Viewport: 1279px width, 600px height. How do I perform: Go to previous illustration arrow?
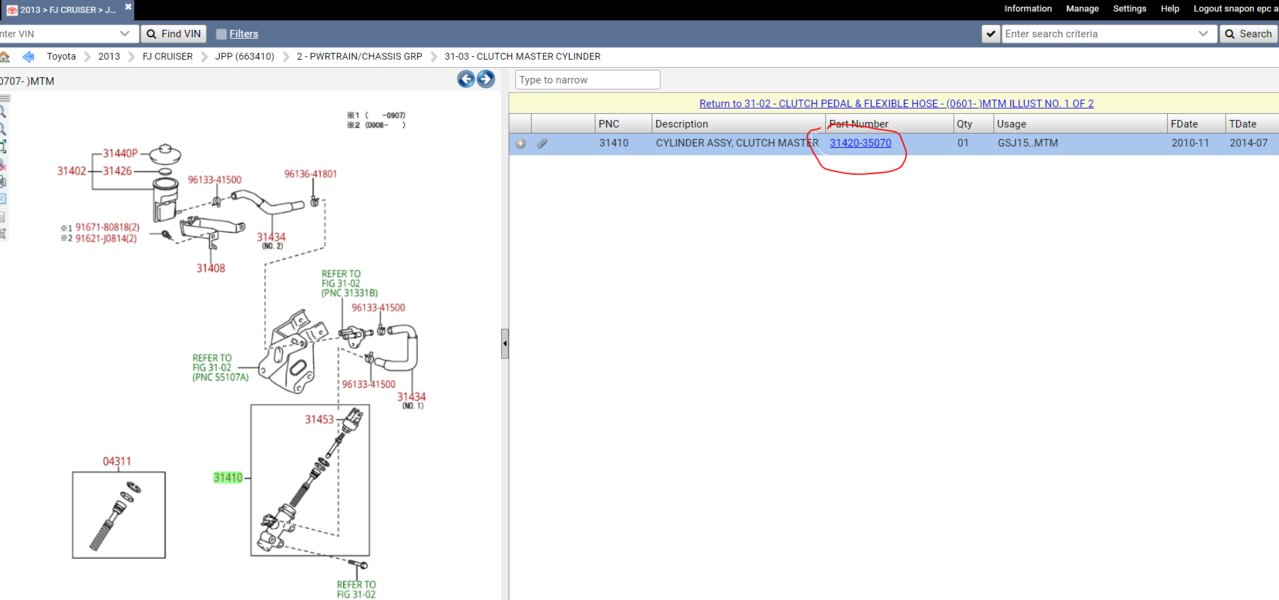pyautogui.click(x=466, y=79)
